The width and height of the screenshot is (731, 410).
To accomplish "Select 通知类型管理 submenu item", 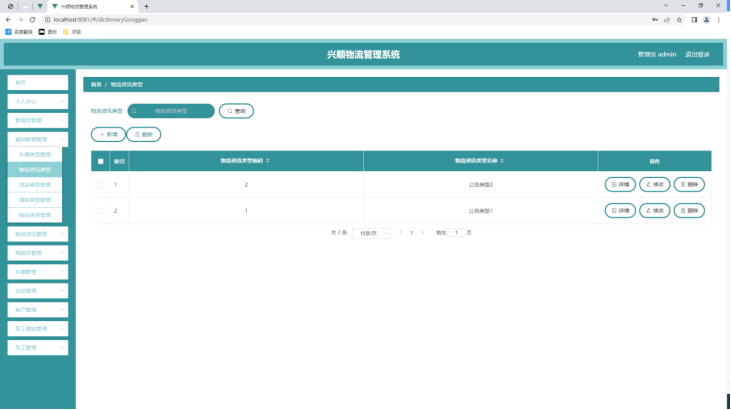I will [35, 200].
